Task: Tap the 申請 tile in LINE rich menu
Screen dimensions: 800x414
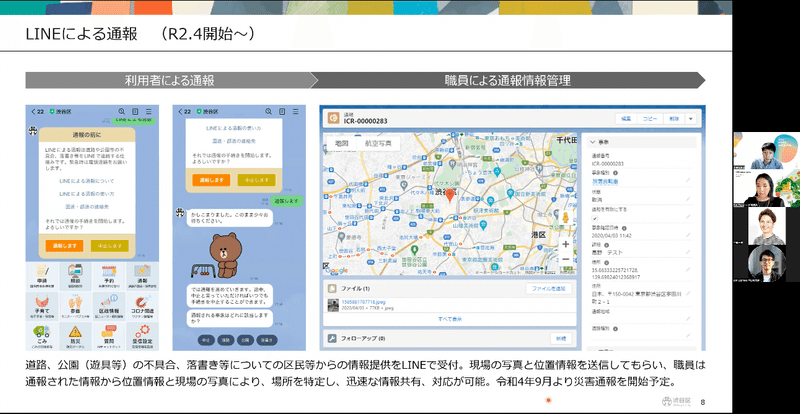Action: coord(42,276)
